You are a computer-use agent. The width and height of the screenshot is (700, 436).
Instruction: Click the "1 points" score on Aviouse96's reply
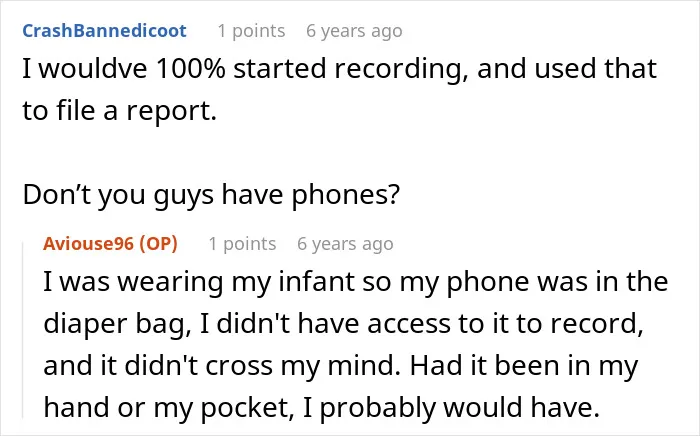pos(242,244)
